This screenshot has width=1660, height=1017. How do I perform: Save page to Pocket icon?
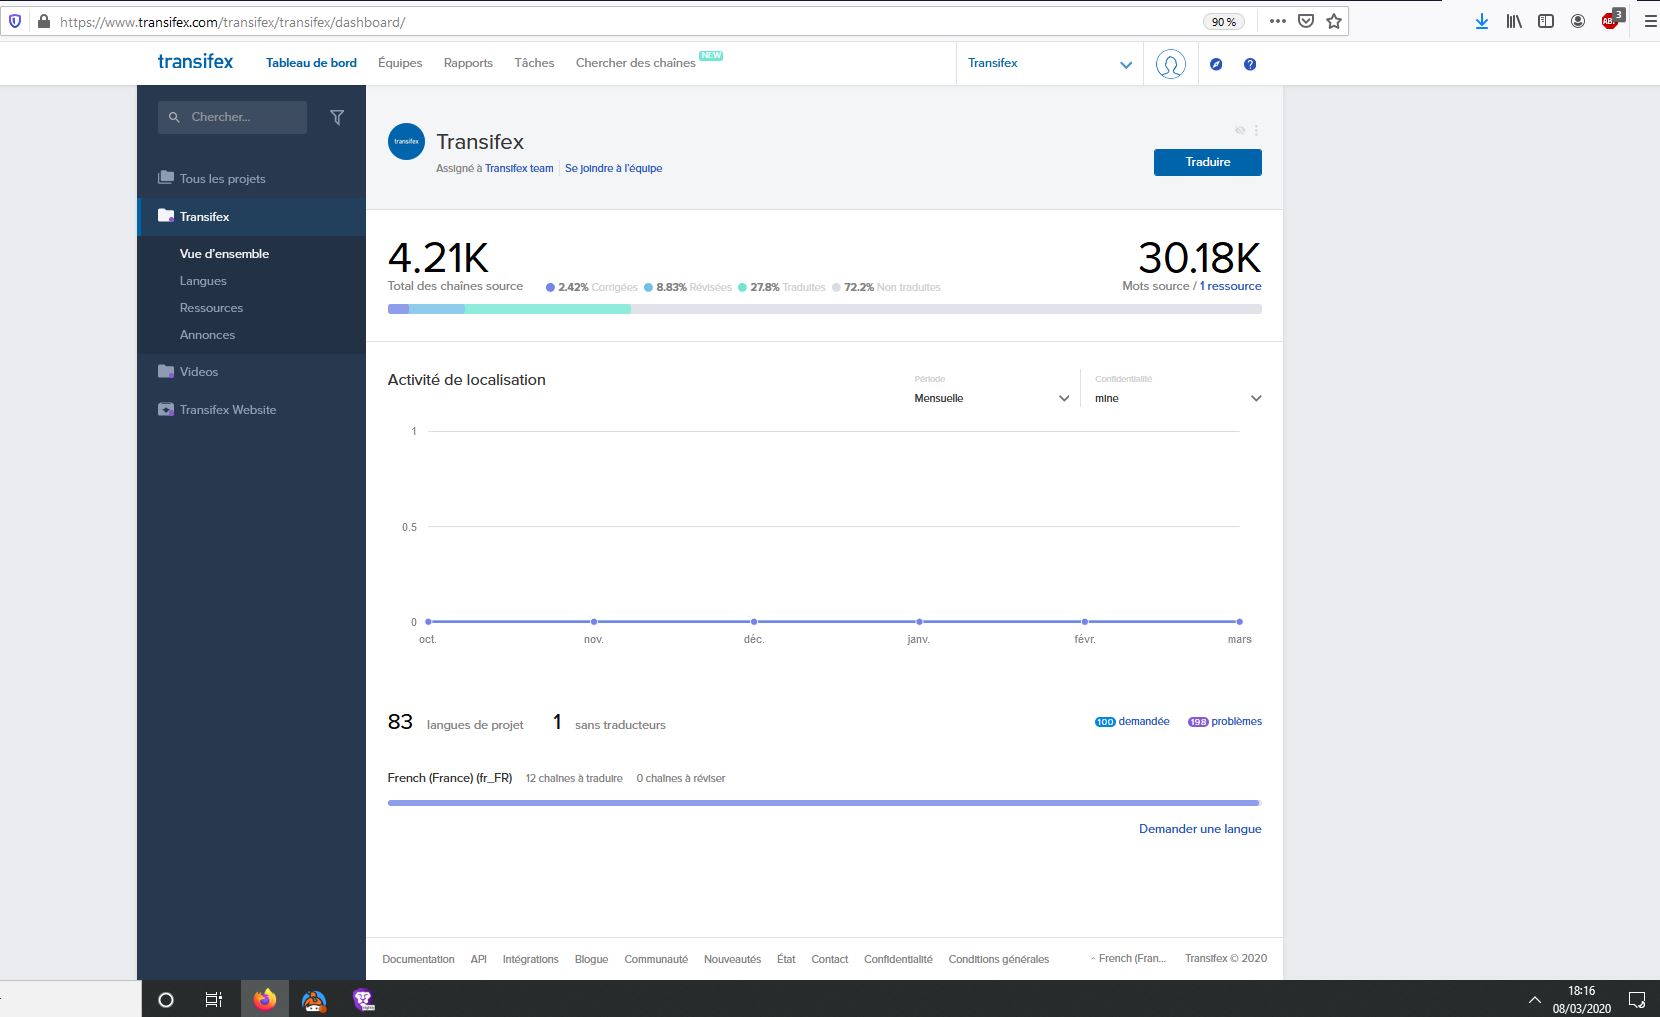(x=1306, y=21)
